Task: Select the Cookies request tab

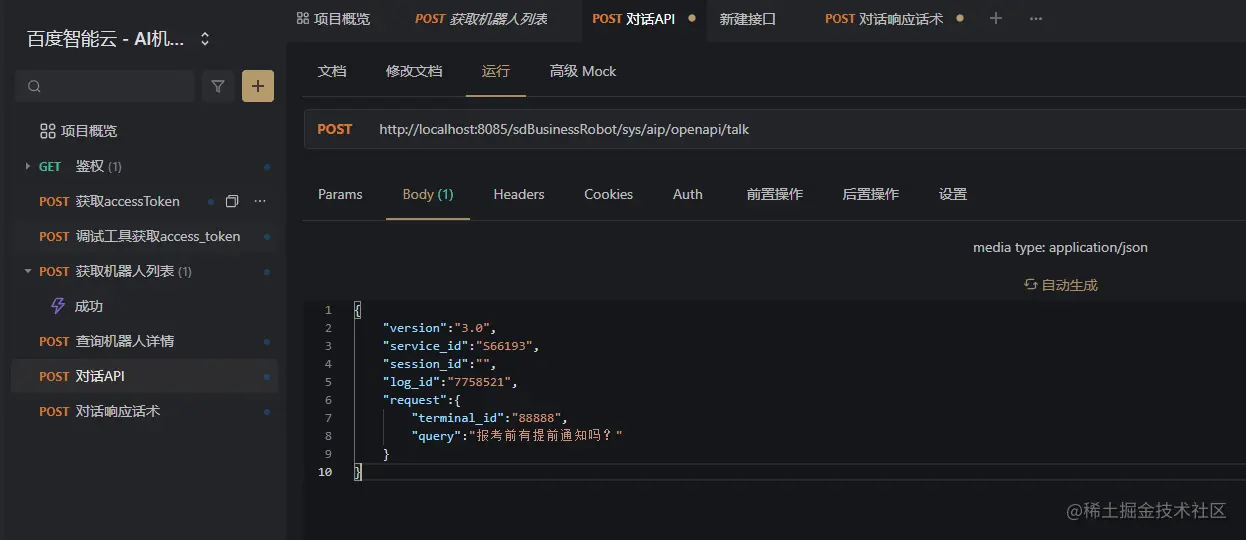Action: coord(609,194)
